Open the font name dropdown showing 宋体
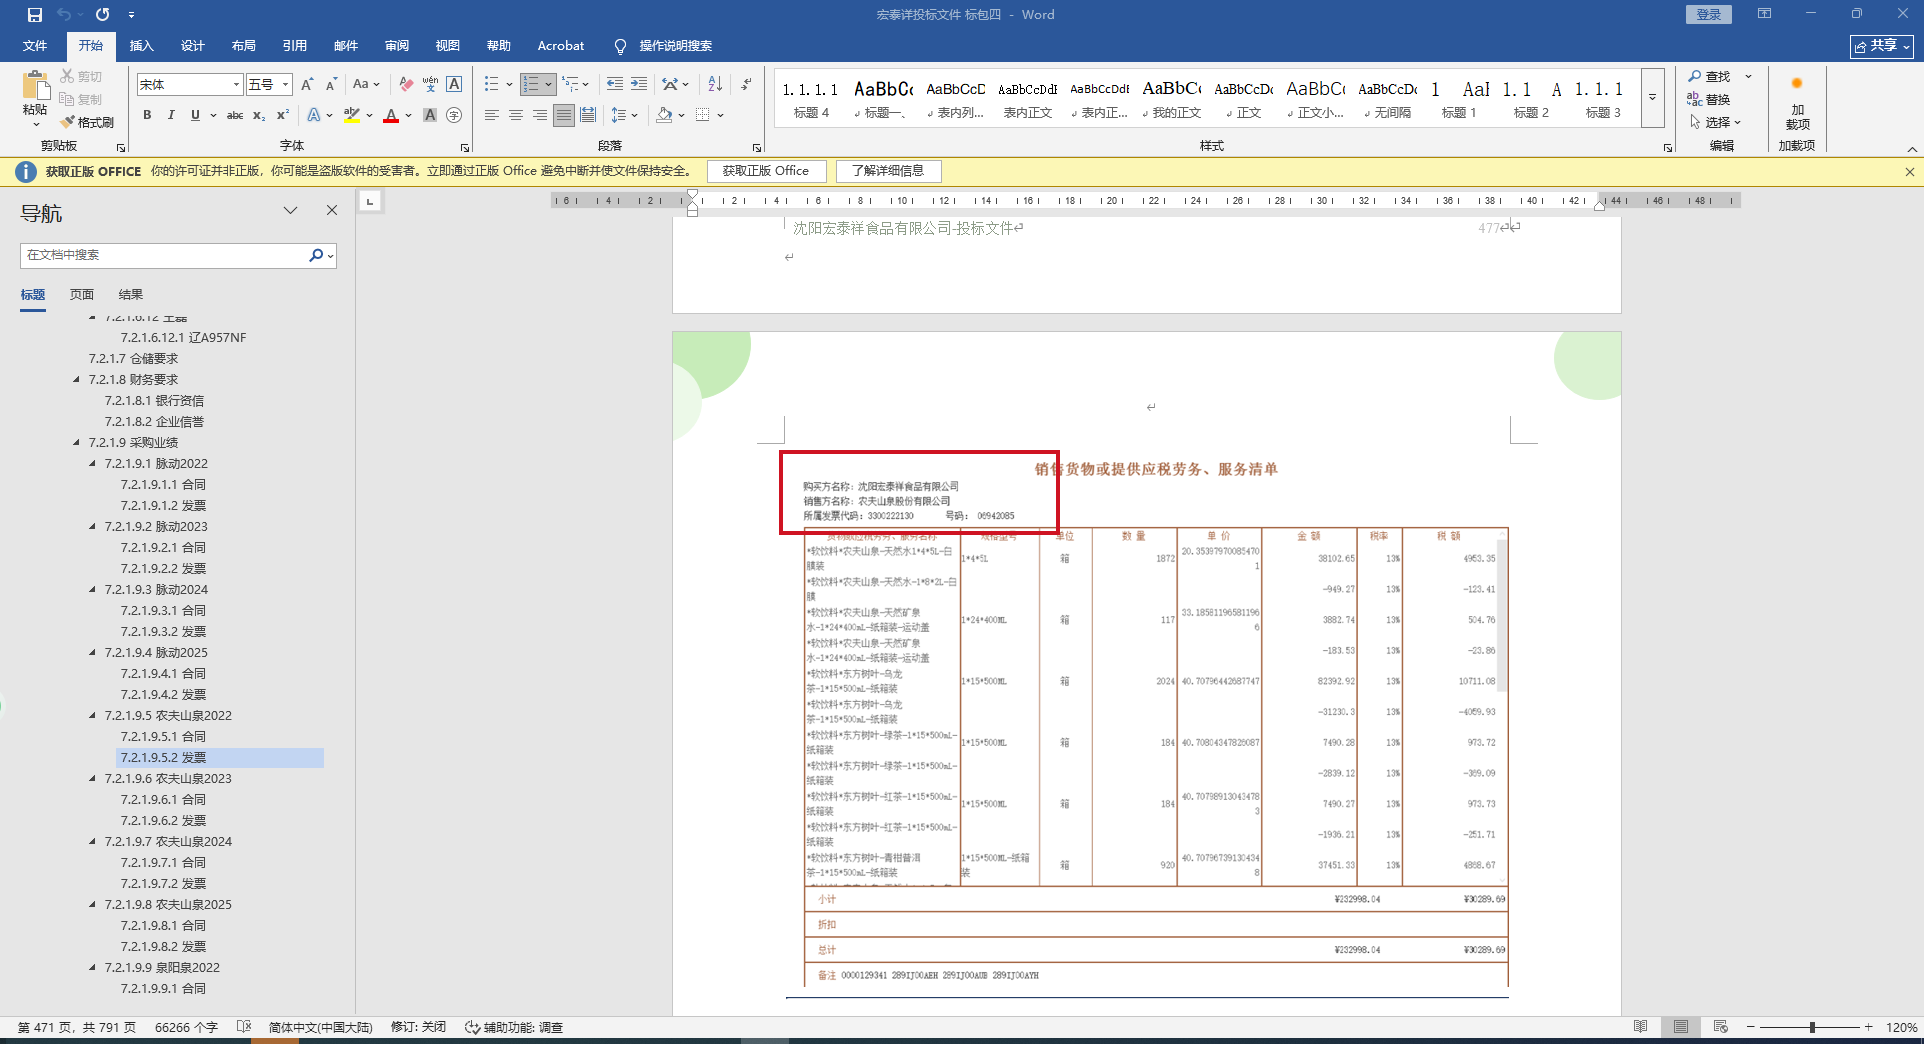 coord(236,85)
